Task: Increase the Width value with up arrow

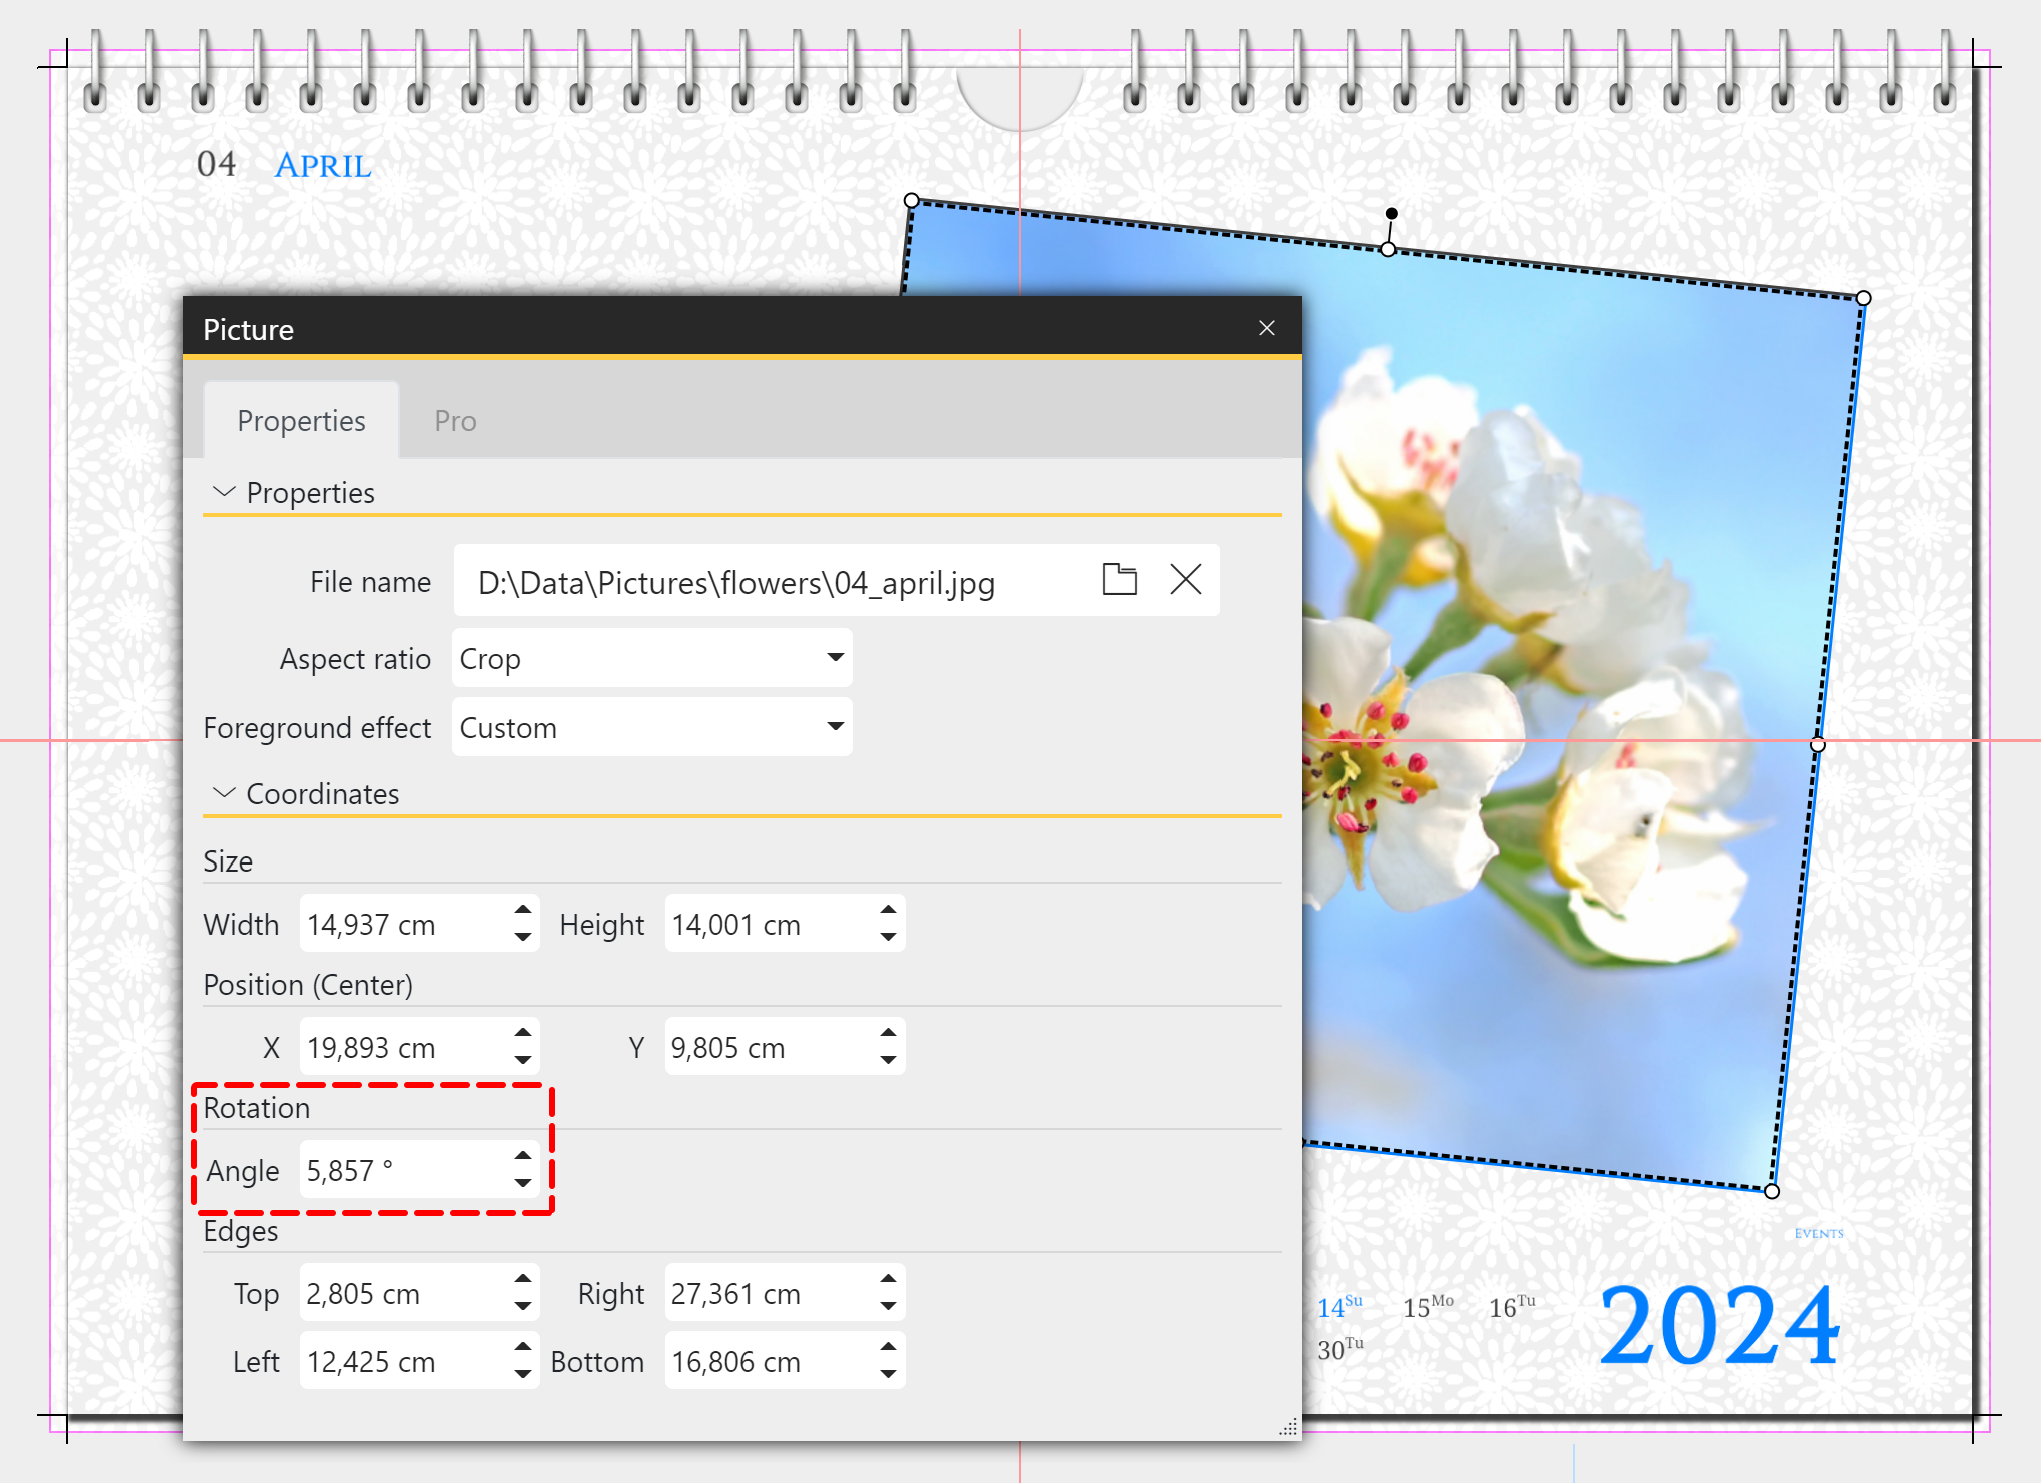Action: point(522,910)
